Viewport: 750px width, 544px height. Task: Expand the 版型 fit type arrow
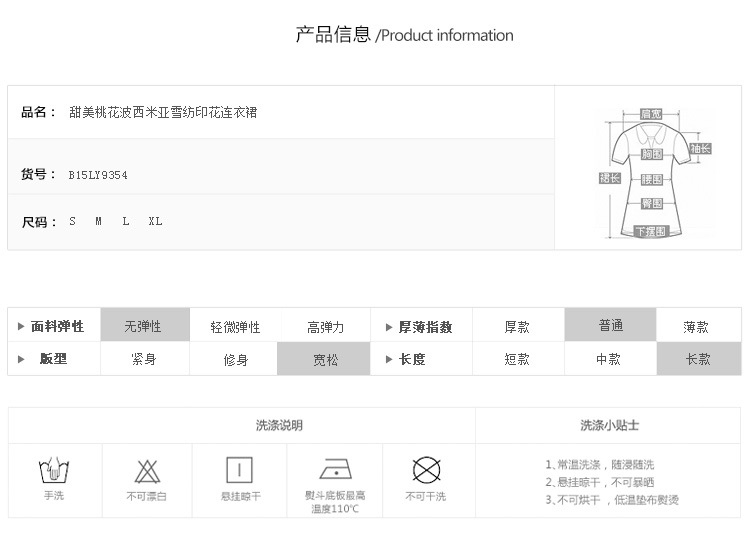(21, 359)
